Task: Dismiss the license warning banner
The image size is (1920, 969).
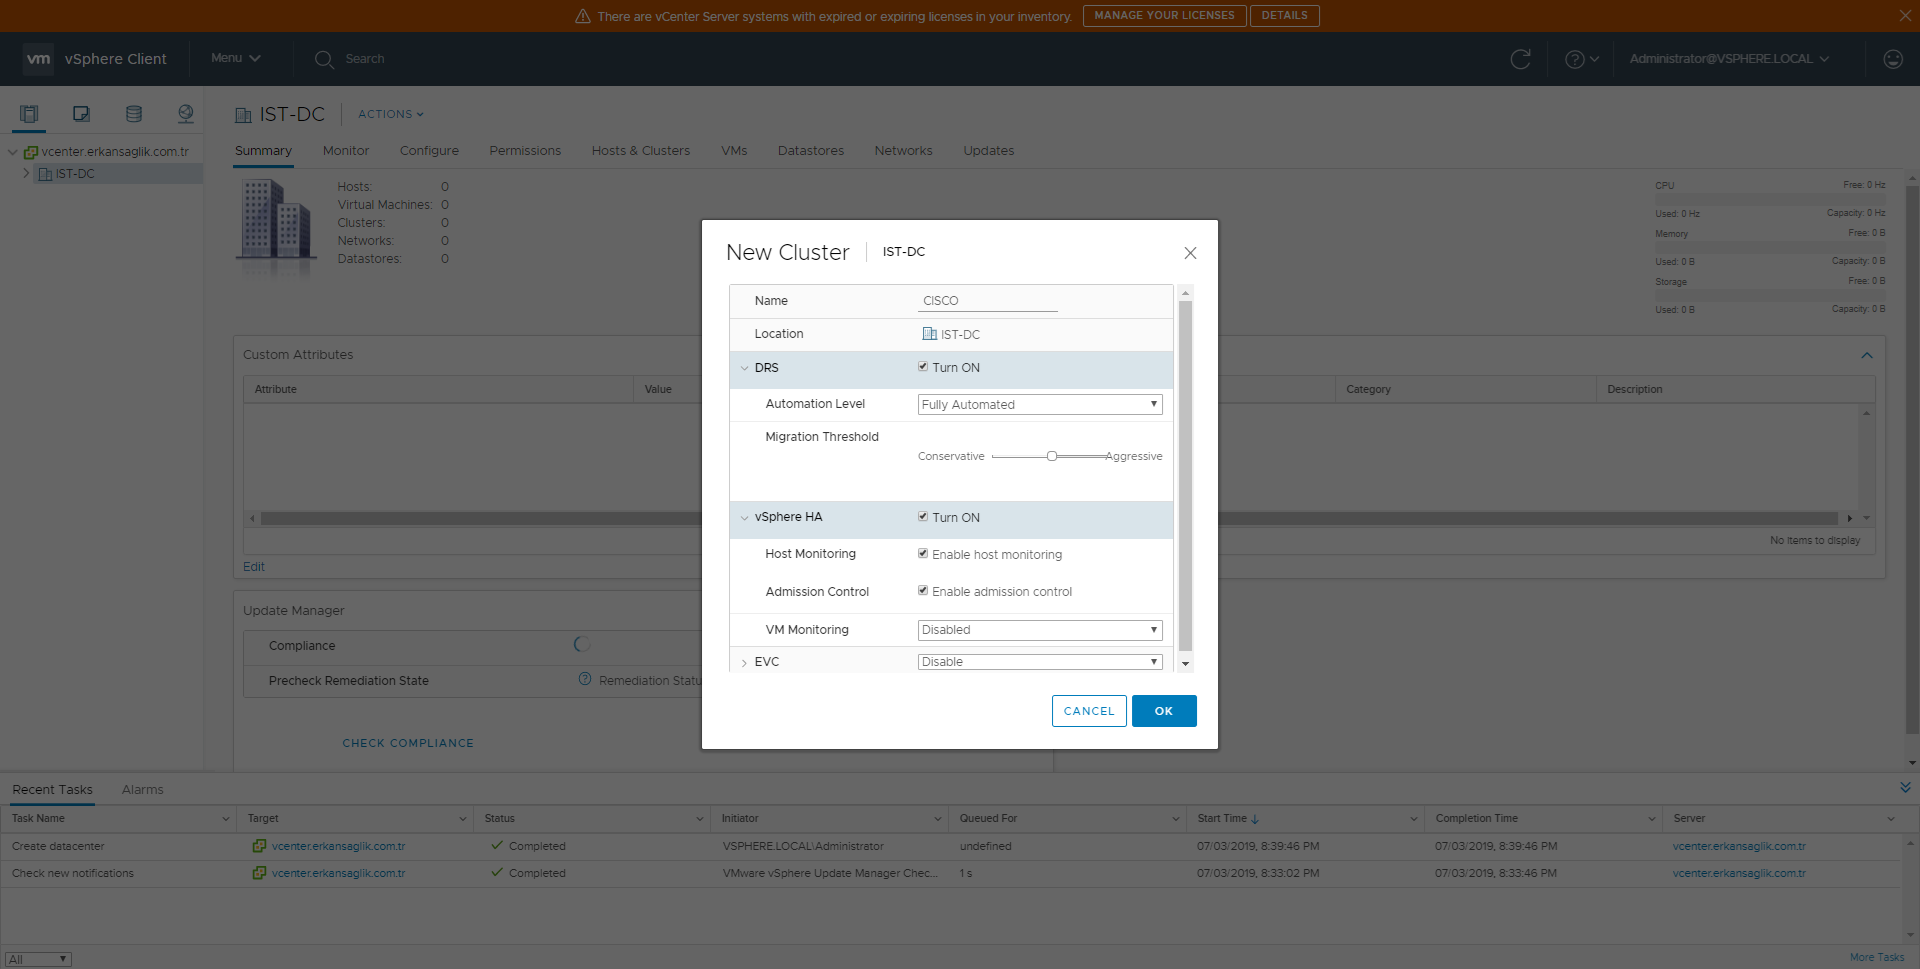Action: pyautogui.click(x=1904, y=15)
